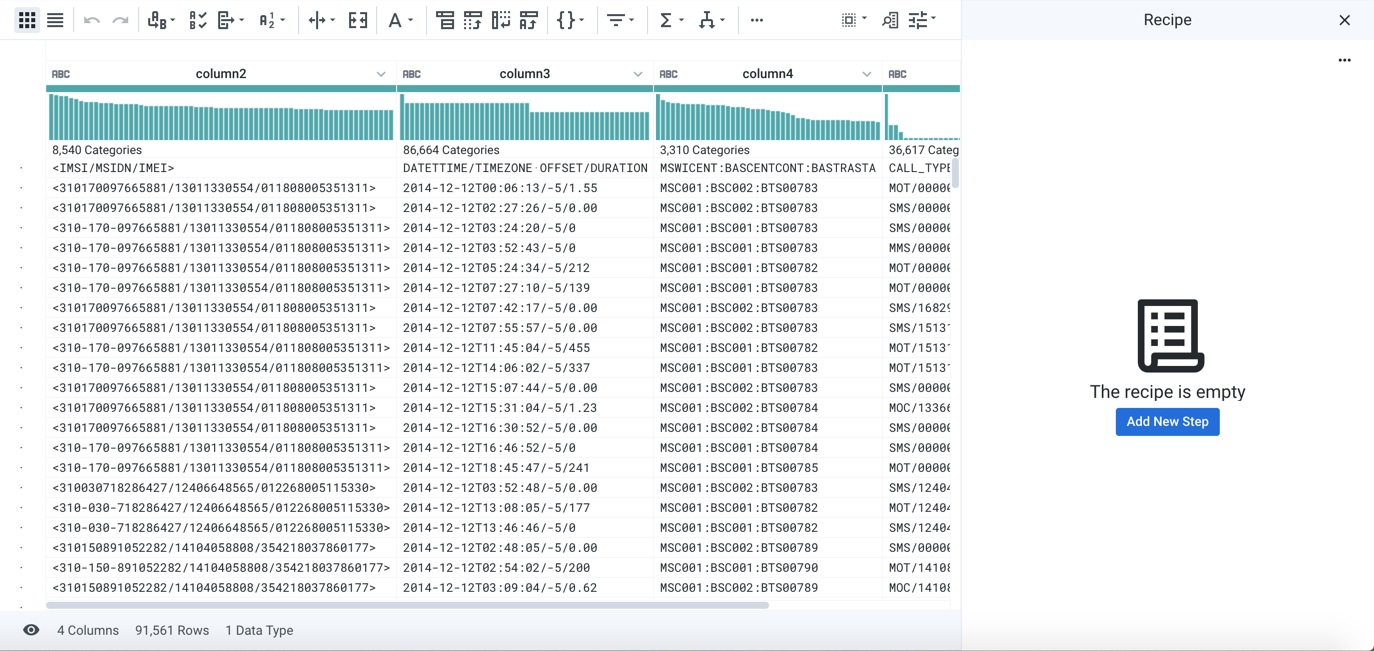
Task: Click the first table structure icon after format
Action: pos(445,20)
